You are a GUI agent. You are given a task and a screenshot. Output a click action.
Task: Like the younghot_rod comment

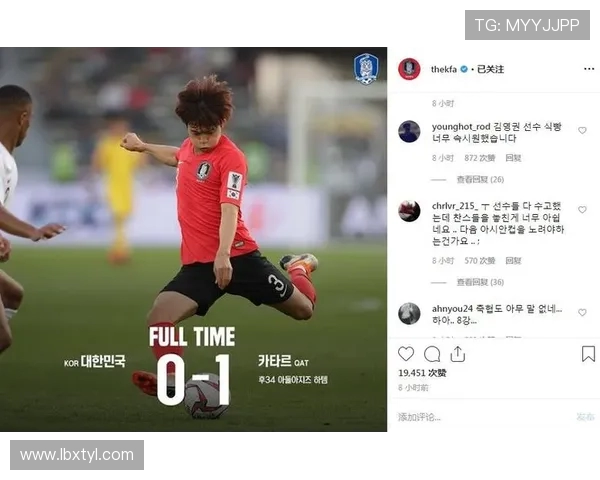click(582, 131)
